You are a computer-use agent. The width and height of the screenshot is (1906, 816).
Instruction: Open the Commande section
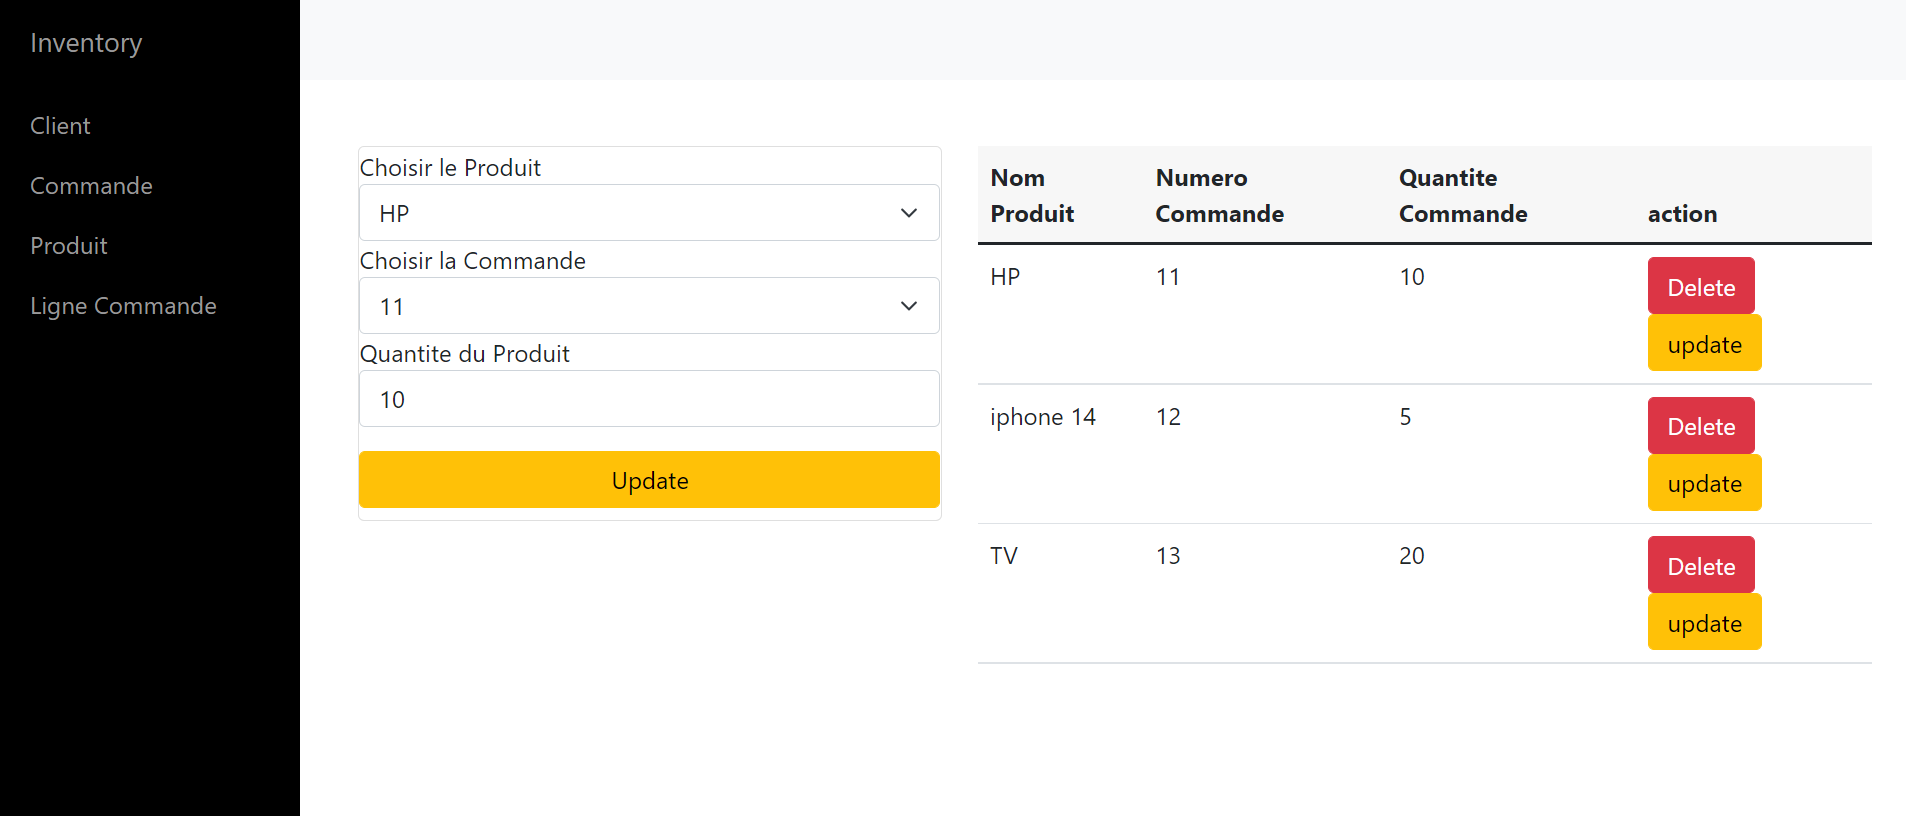coord(91,185)
